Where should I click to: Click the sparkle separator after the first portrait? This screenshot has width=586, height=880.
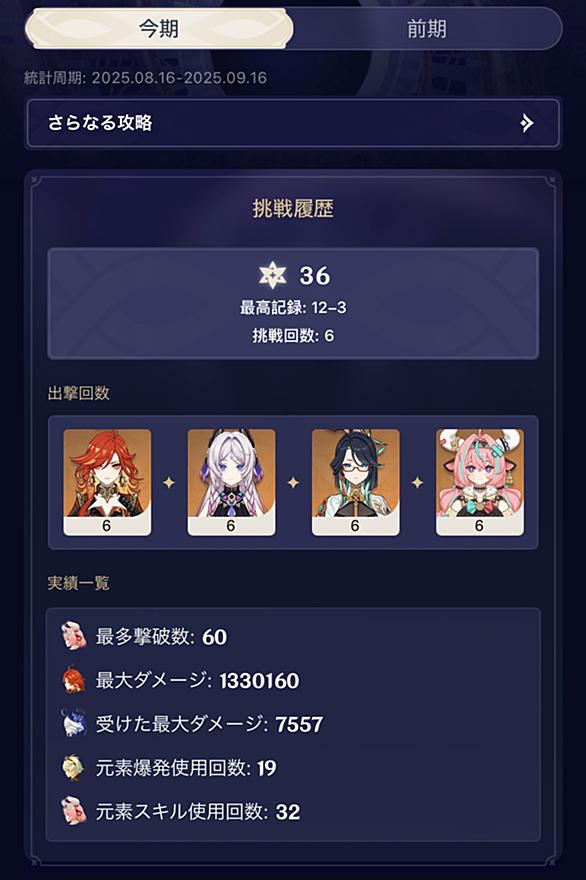tap(169, 482)
